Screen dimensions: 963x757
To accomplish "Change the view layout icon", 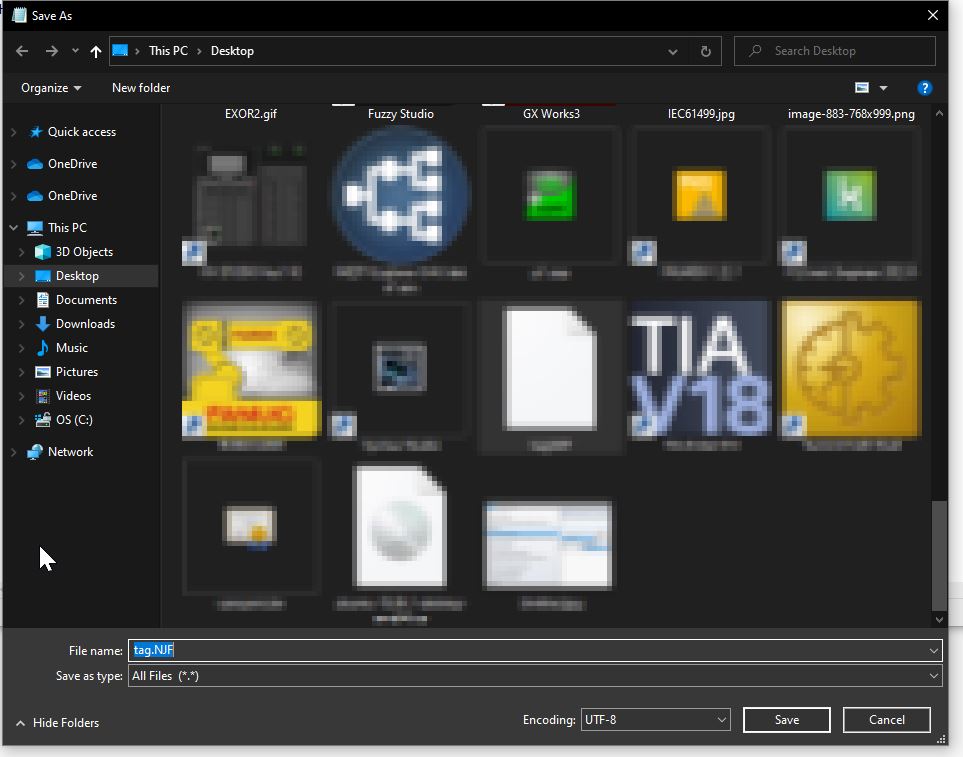I will [x=862, y=88].
